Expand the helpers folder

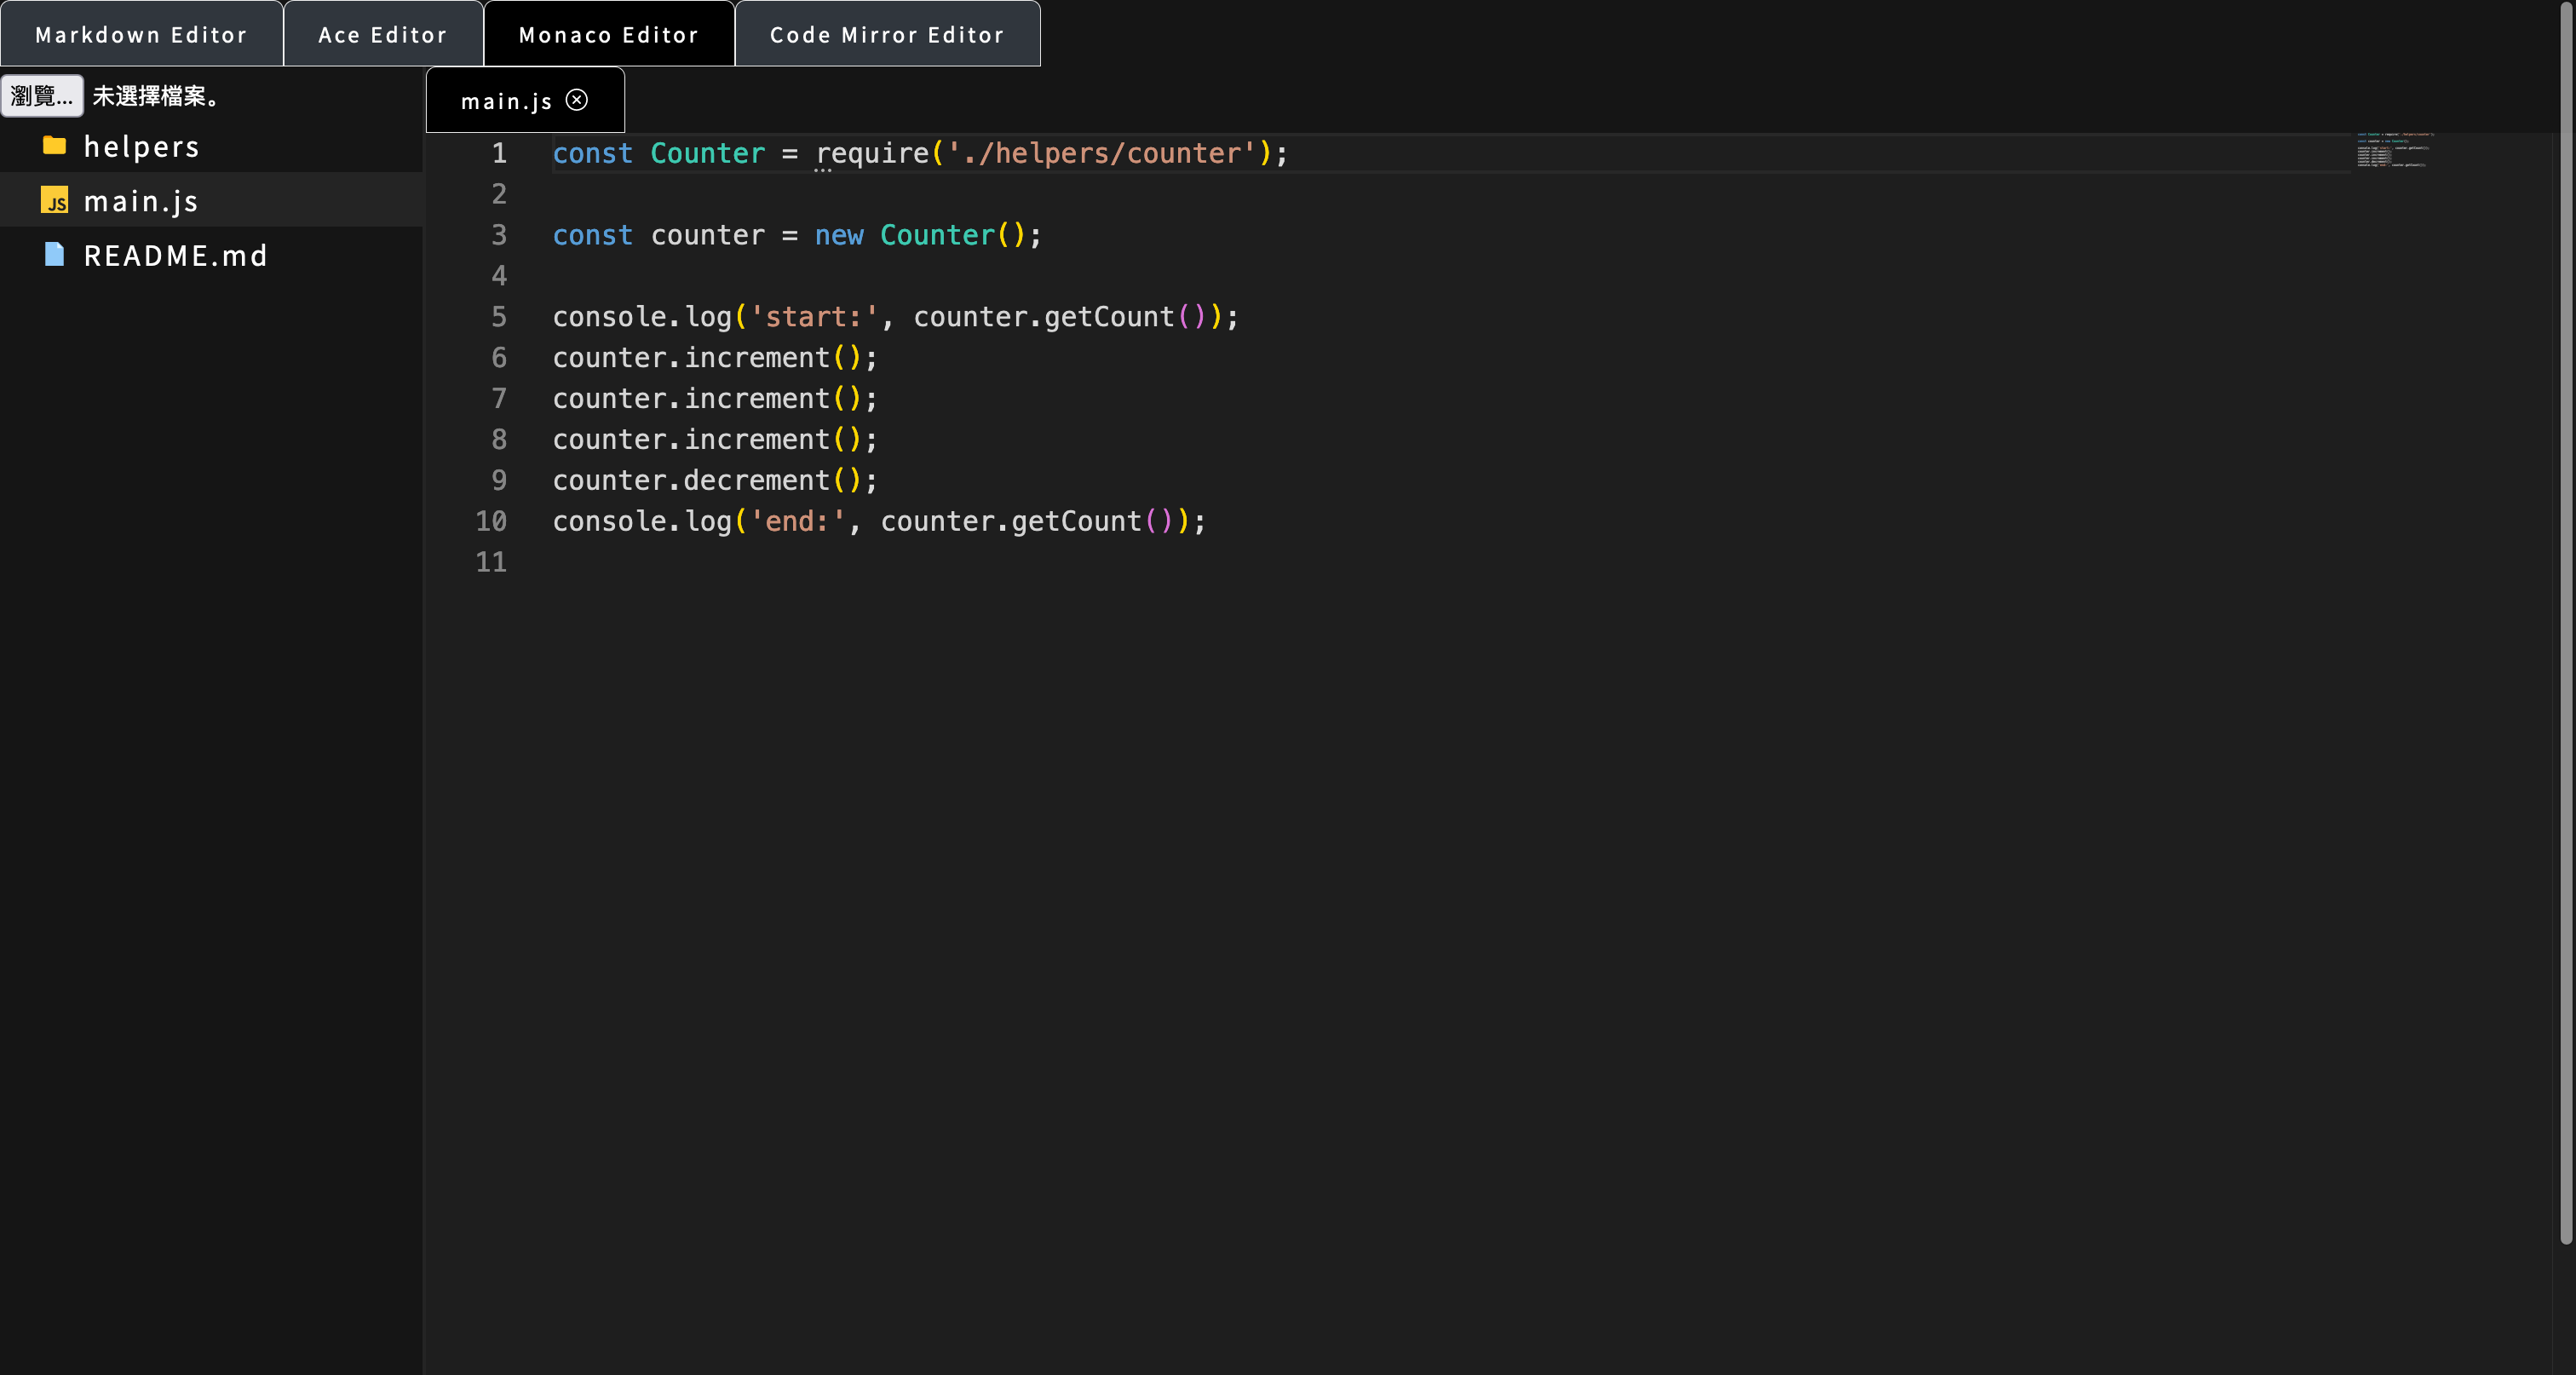pos(141,147)
